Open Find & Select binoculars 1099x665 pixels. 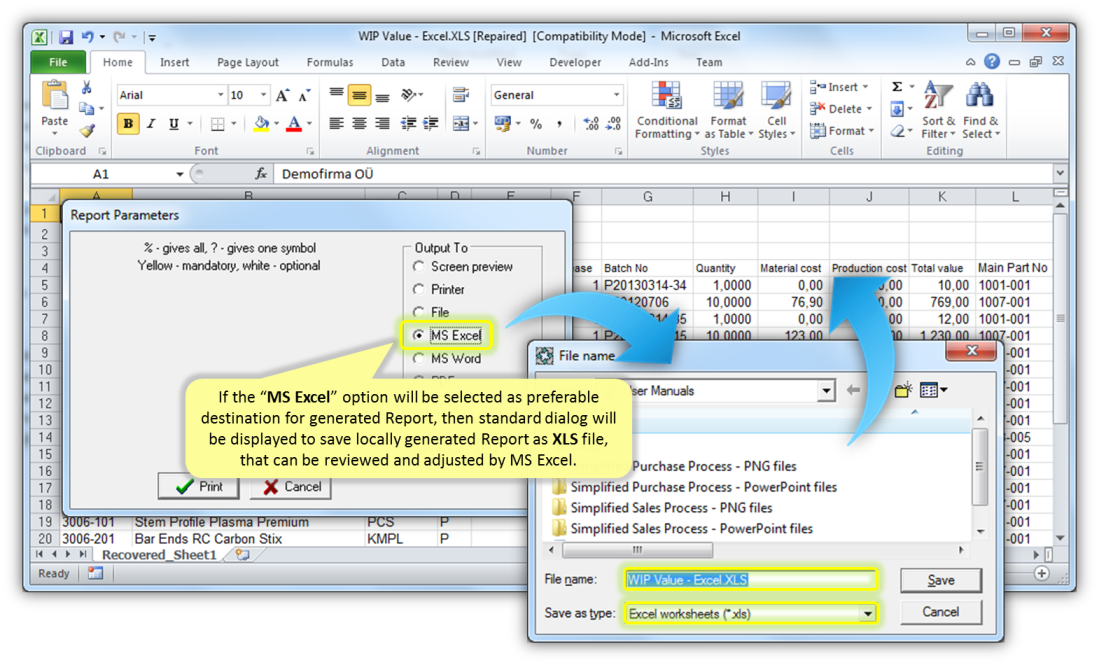click(x=981, y=109)
